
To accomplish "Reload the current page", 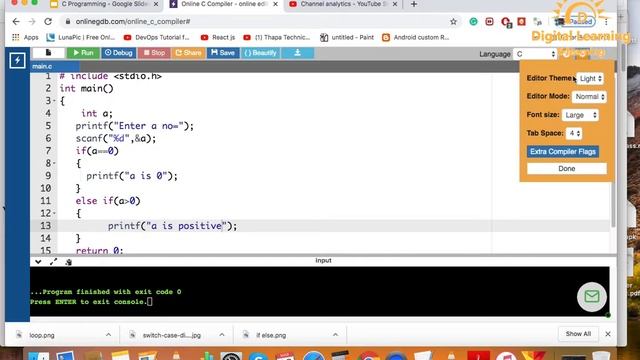I will click(48, 21).
